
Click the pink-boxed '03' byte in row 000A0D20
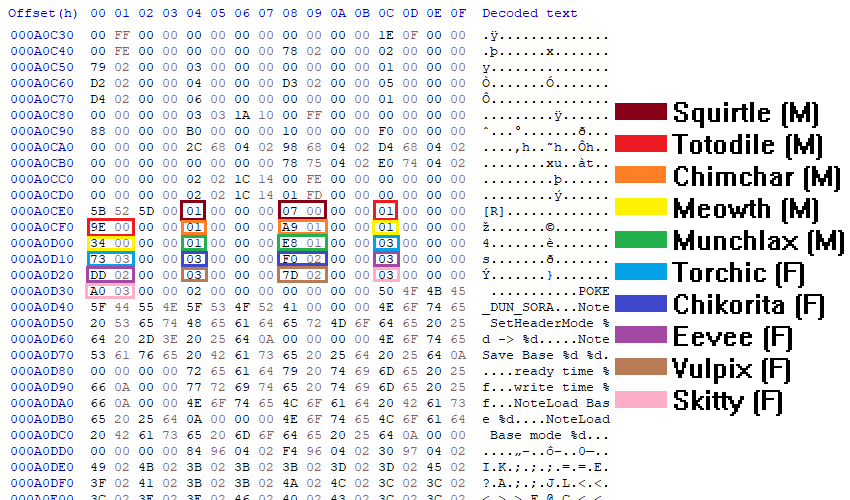[385, 274]
